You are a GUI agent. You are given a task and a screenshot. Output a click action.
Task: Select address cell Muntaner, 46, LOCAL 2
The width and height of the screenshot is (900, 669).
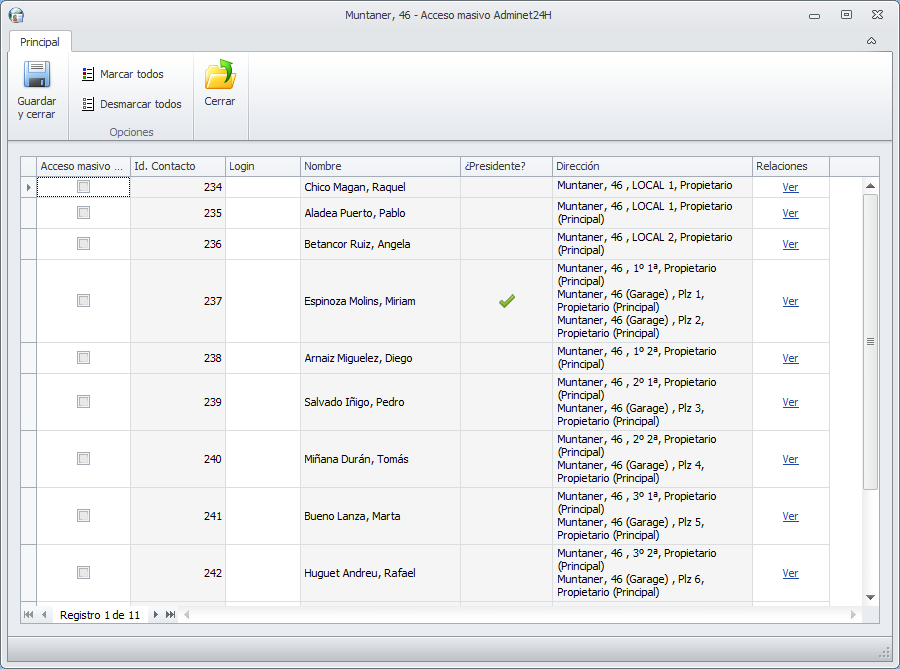652,244
